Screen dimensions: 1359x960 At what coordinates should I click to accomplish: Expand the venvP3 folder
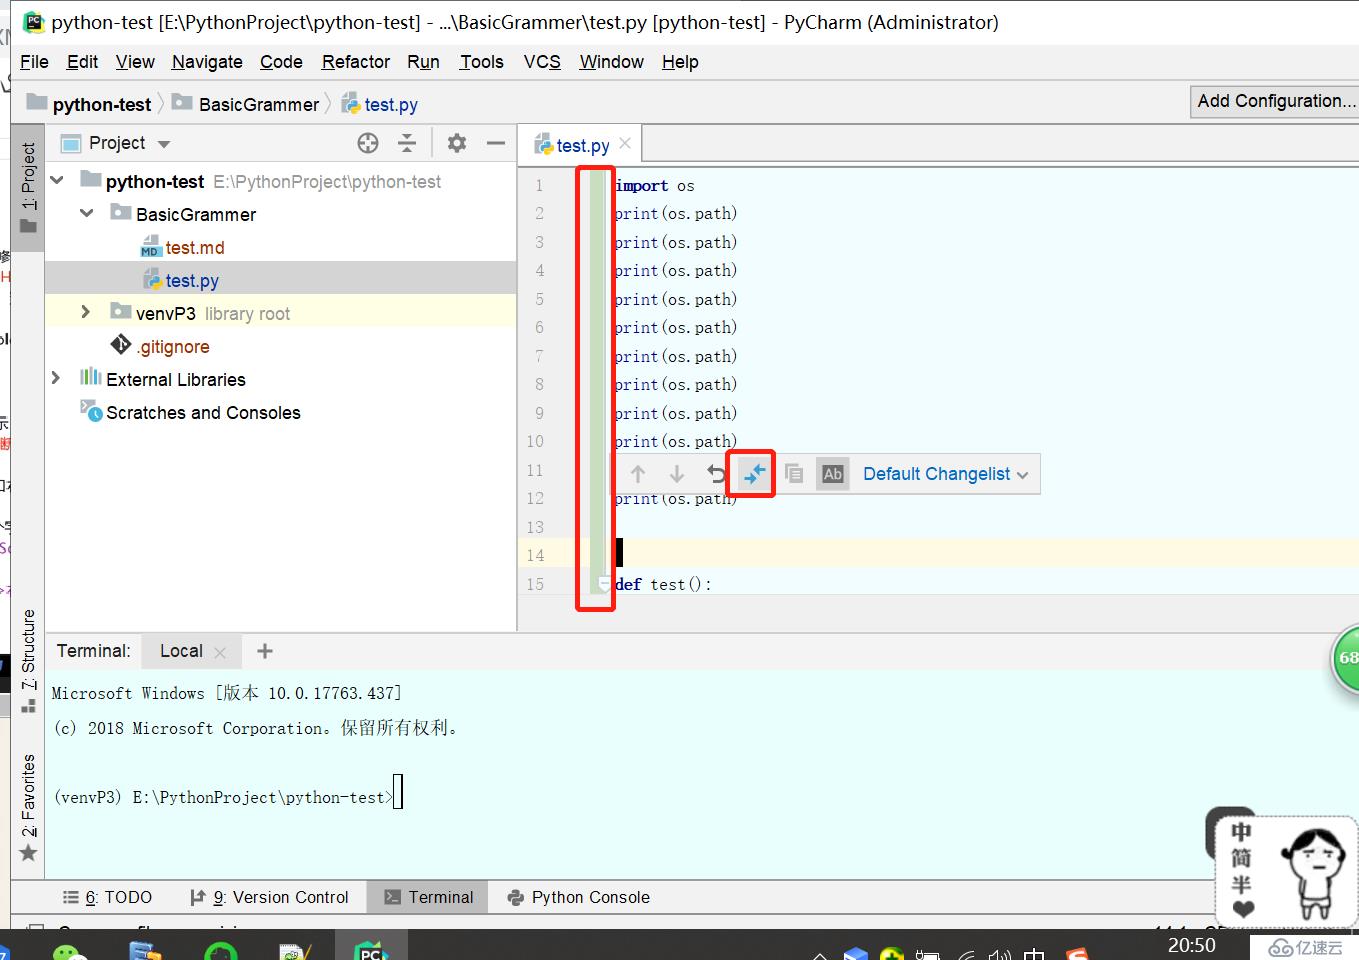point(87,313)
